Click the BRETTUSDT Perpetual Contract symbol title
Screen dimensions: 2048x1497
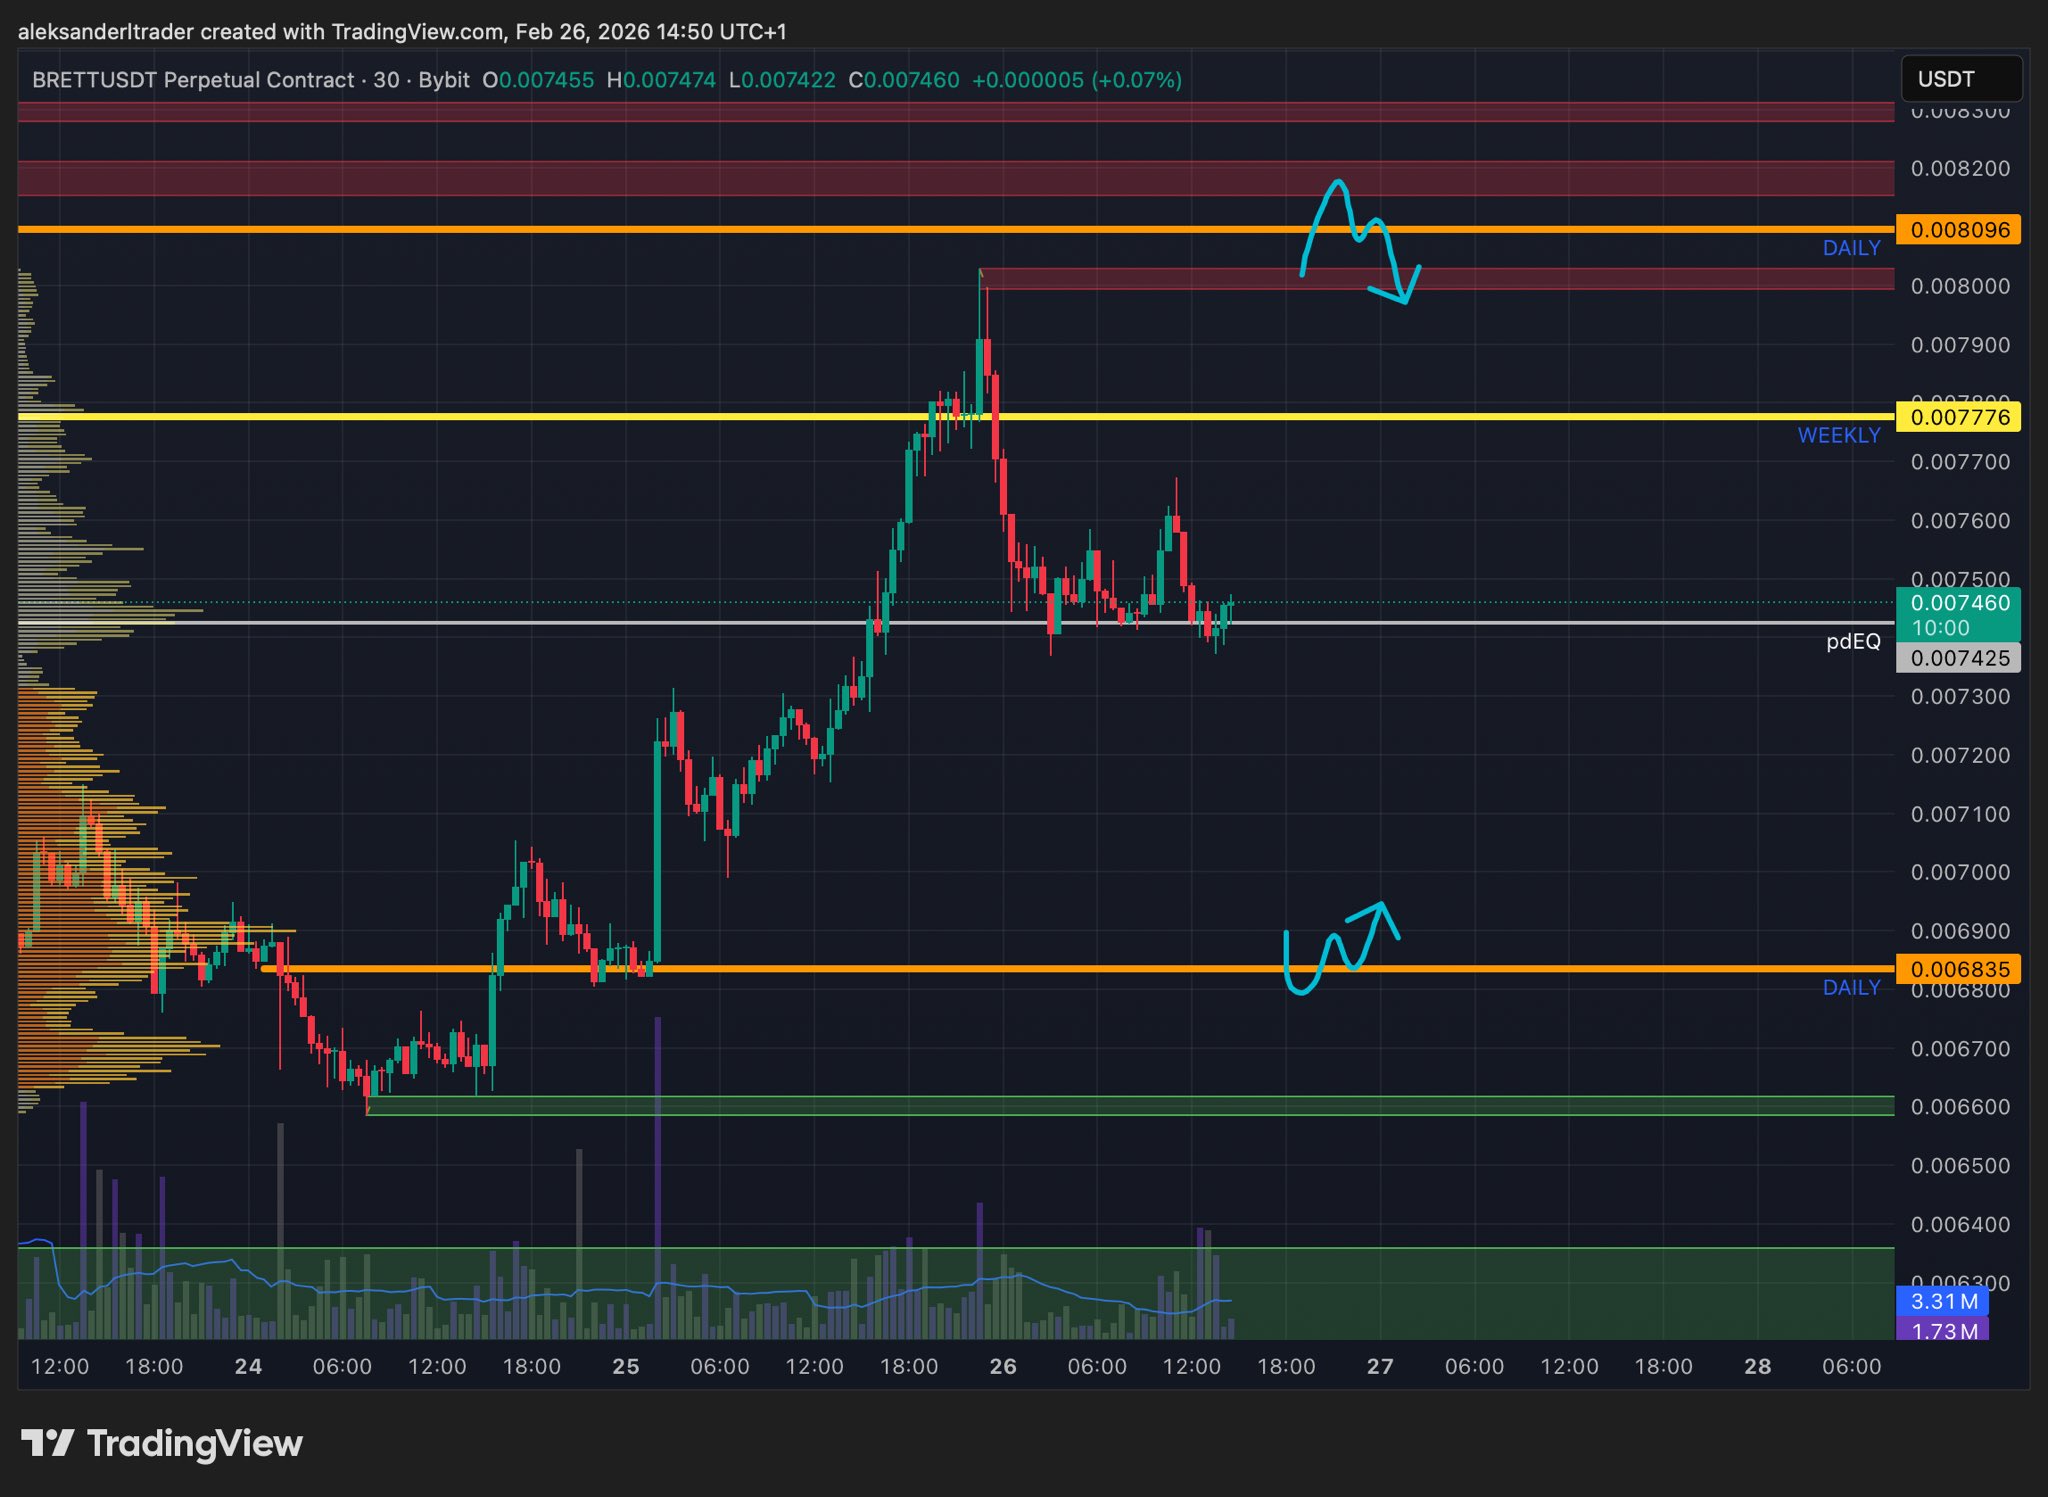(x=193, y=80)
